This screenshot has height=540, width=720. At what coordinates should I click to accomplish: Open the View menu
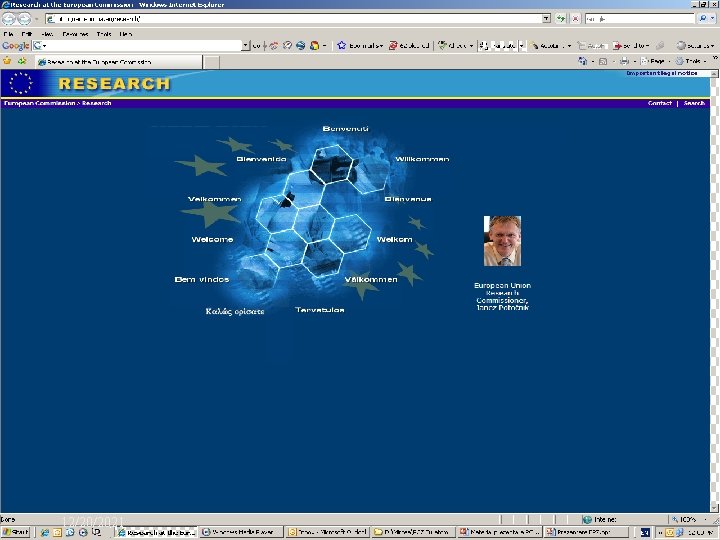coord(47,34)
